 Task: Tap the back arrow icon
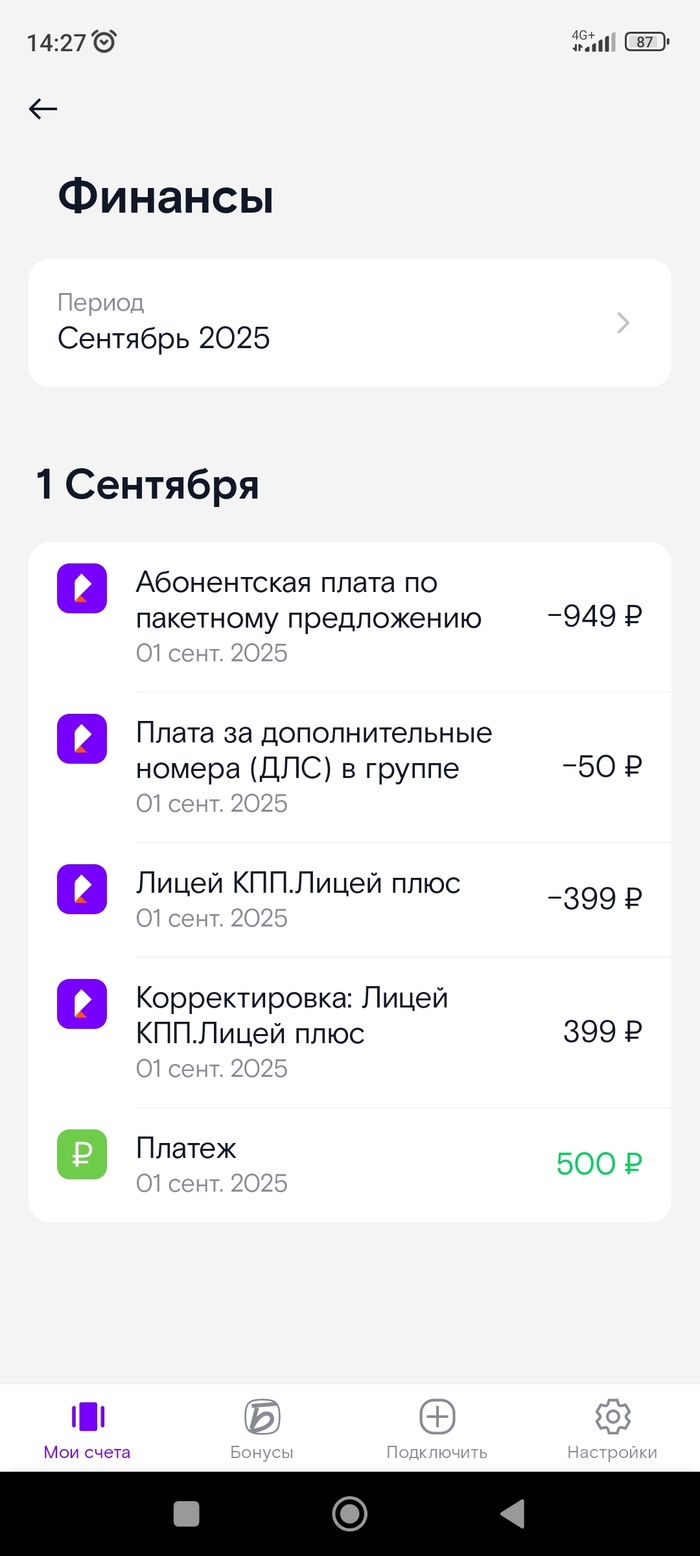tap(43, 109)
